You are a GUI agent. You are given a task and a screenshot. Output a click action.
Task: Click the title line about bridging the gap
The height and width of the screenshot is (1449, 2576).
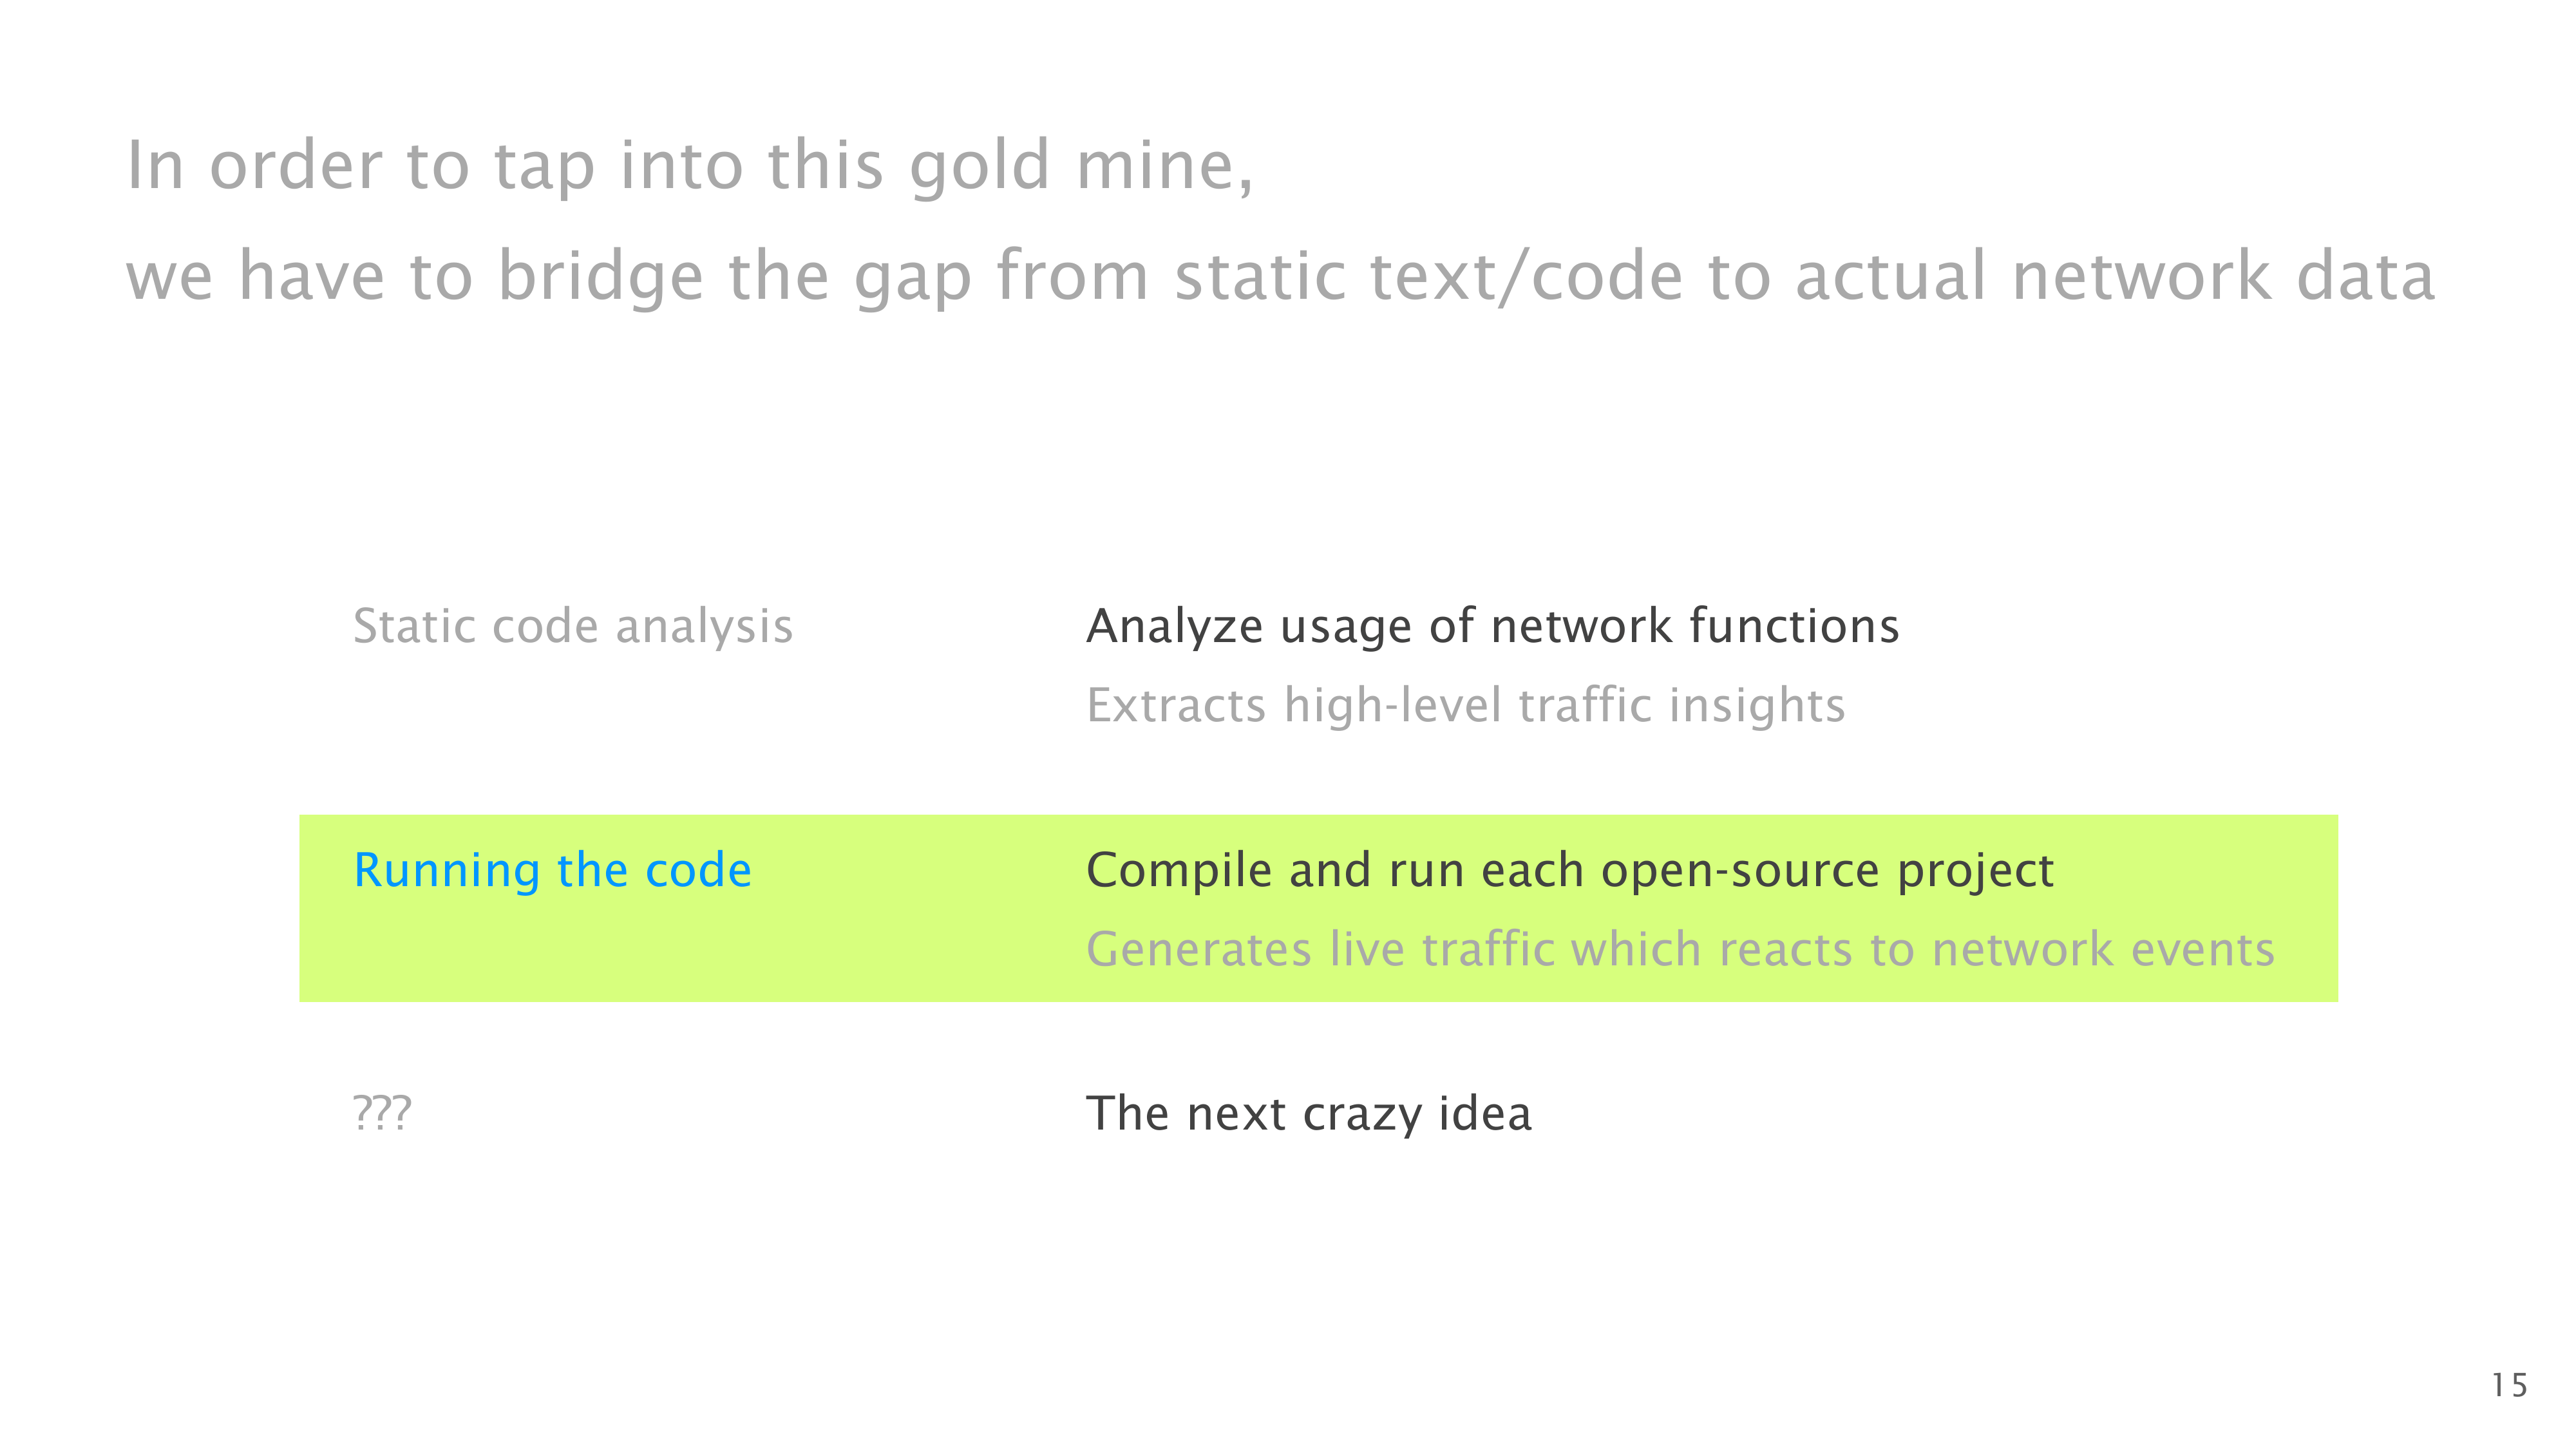[x=1280, y=276]
